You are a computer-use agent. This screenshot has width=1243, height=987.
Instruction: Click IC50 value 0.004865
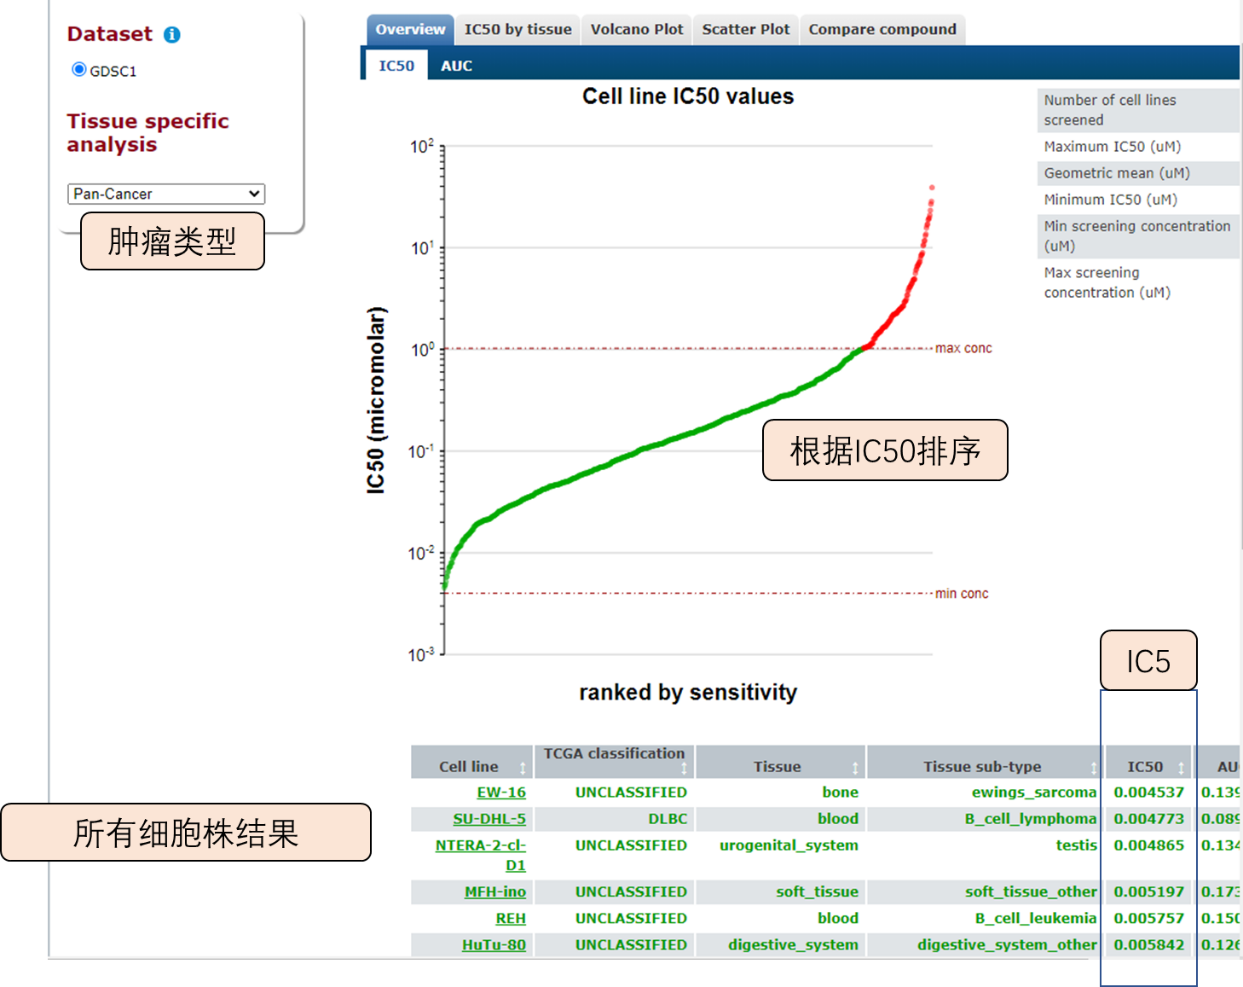coord(1148,845)
